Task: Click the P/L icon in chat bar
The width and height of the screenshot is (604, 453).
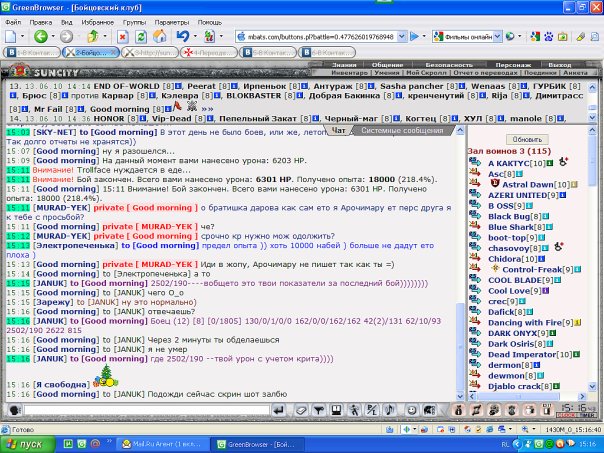Action: 372,411
